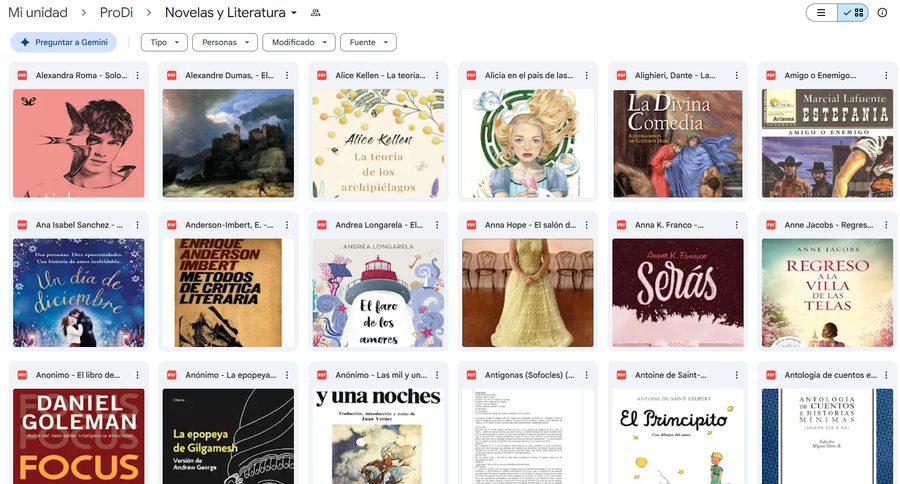Select file name 'Anna Hope - El salón d...'

(x=530, y=225)
